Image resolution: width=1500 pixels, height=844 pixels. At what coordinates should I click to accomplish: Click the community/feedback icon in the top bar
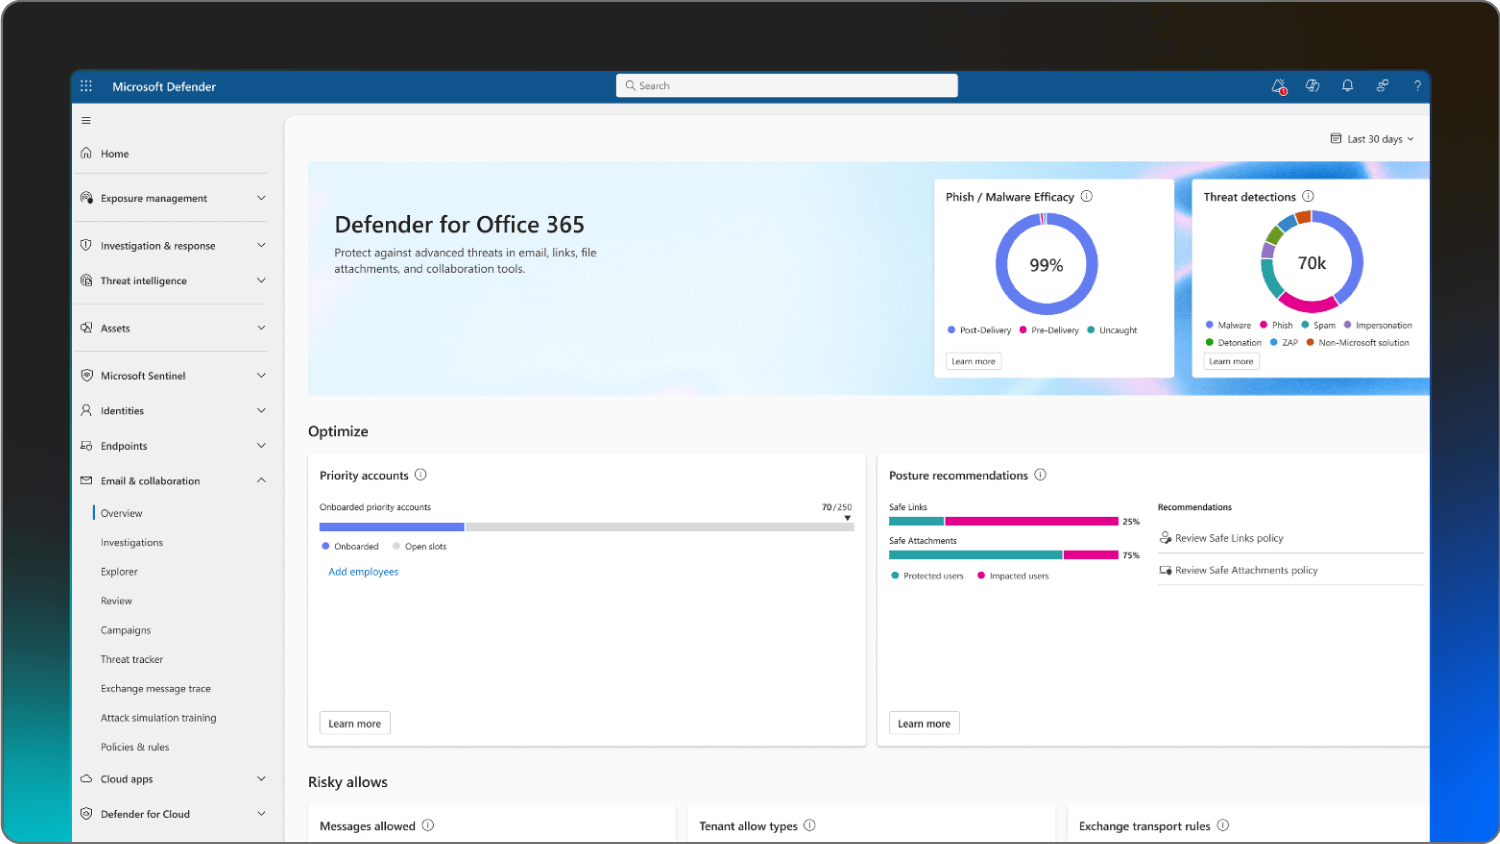coord(1382,86)
